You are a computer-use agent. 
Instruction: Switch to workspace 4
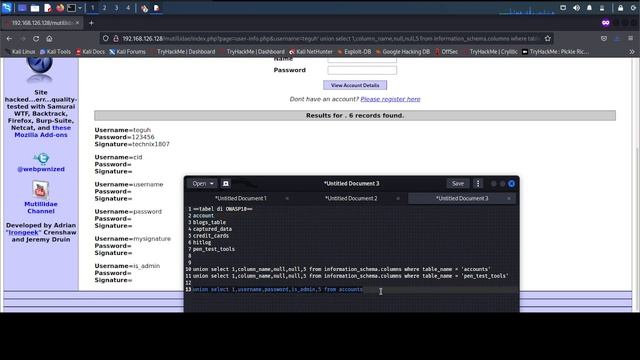tap(128, 8)
